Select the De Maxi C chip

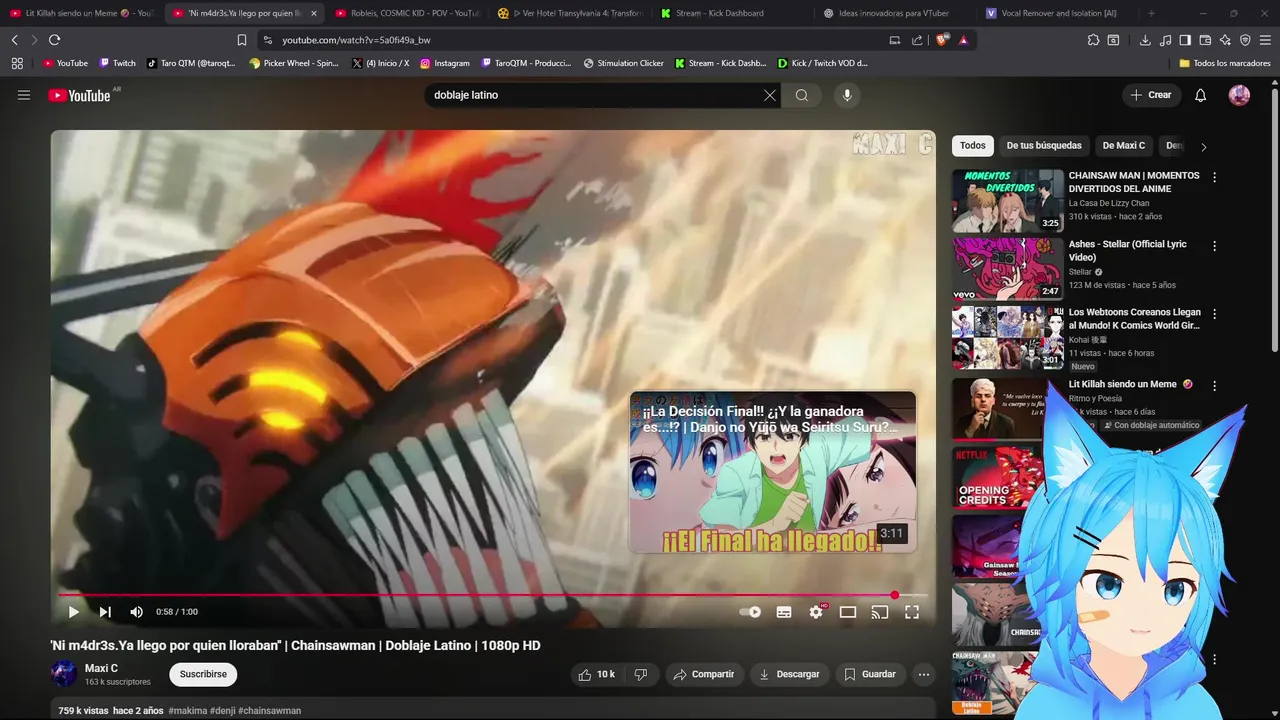pos(1124,146)
